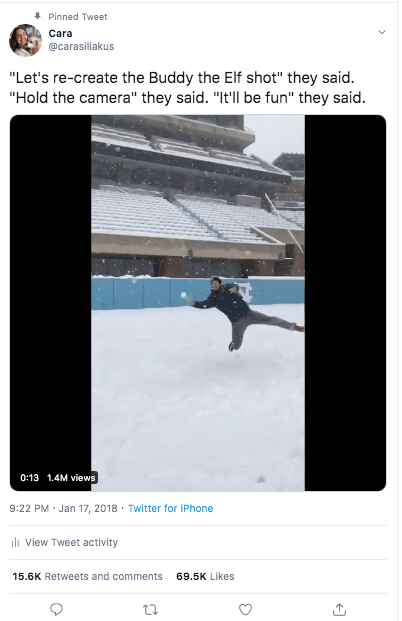Click the 1.4M views label
Viewport: 402px width, 621px height.
(x=71, y=478)
